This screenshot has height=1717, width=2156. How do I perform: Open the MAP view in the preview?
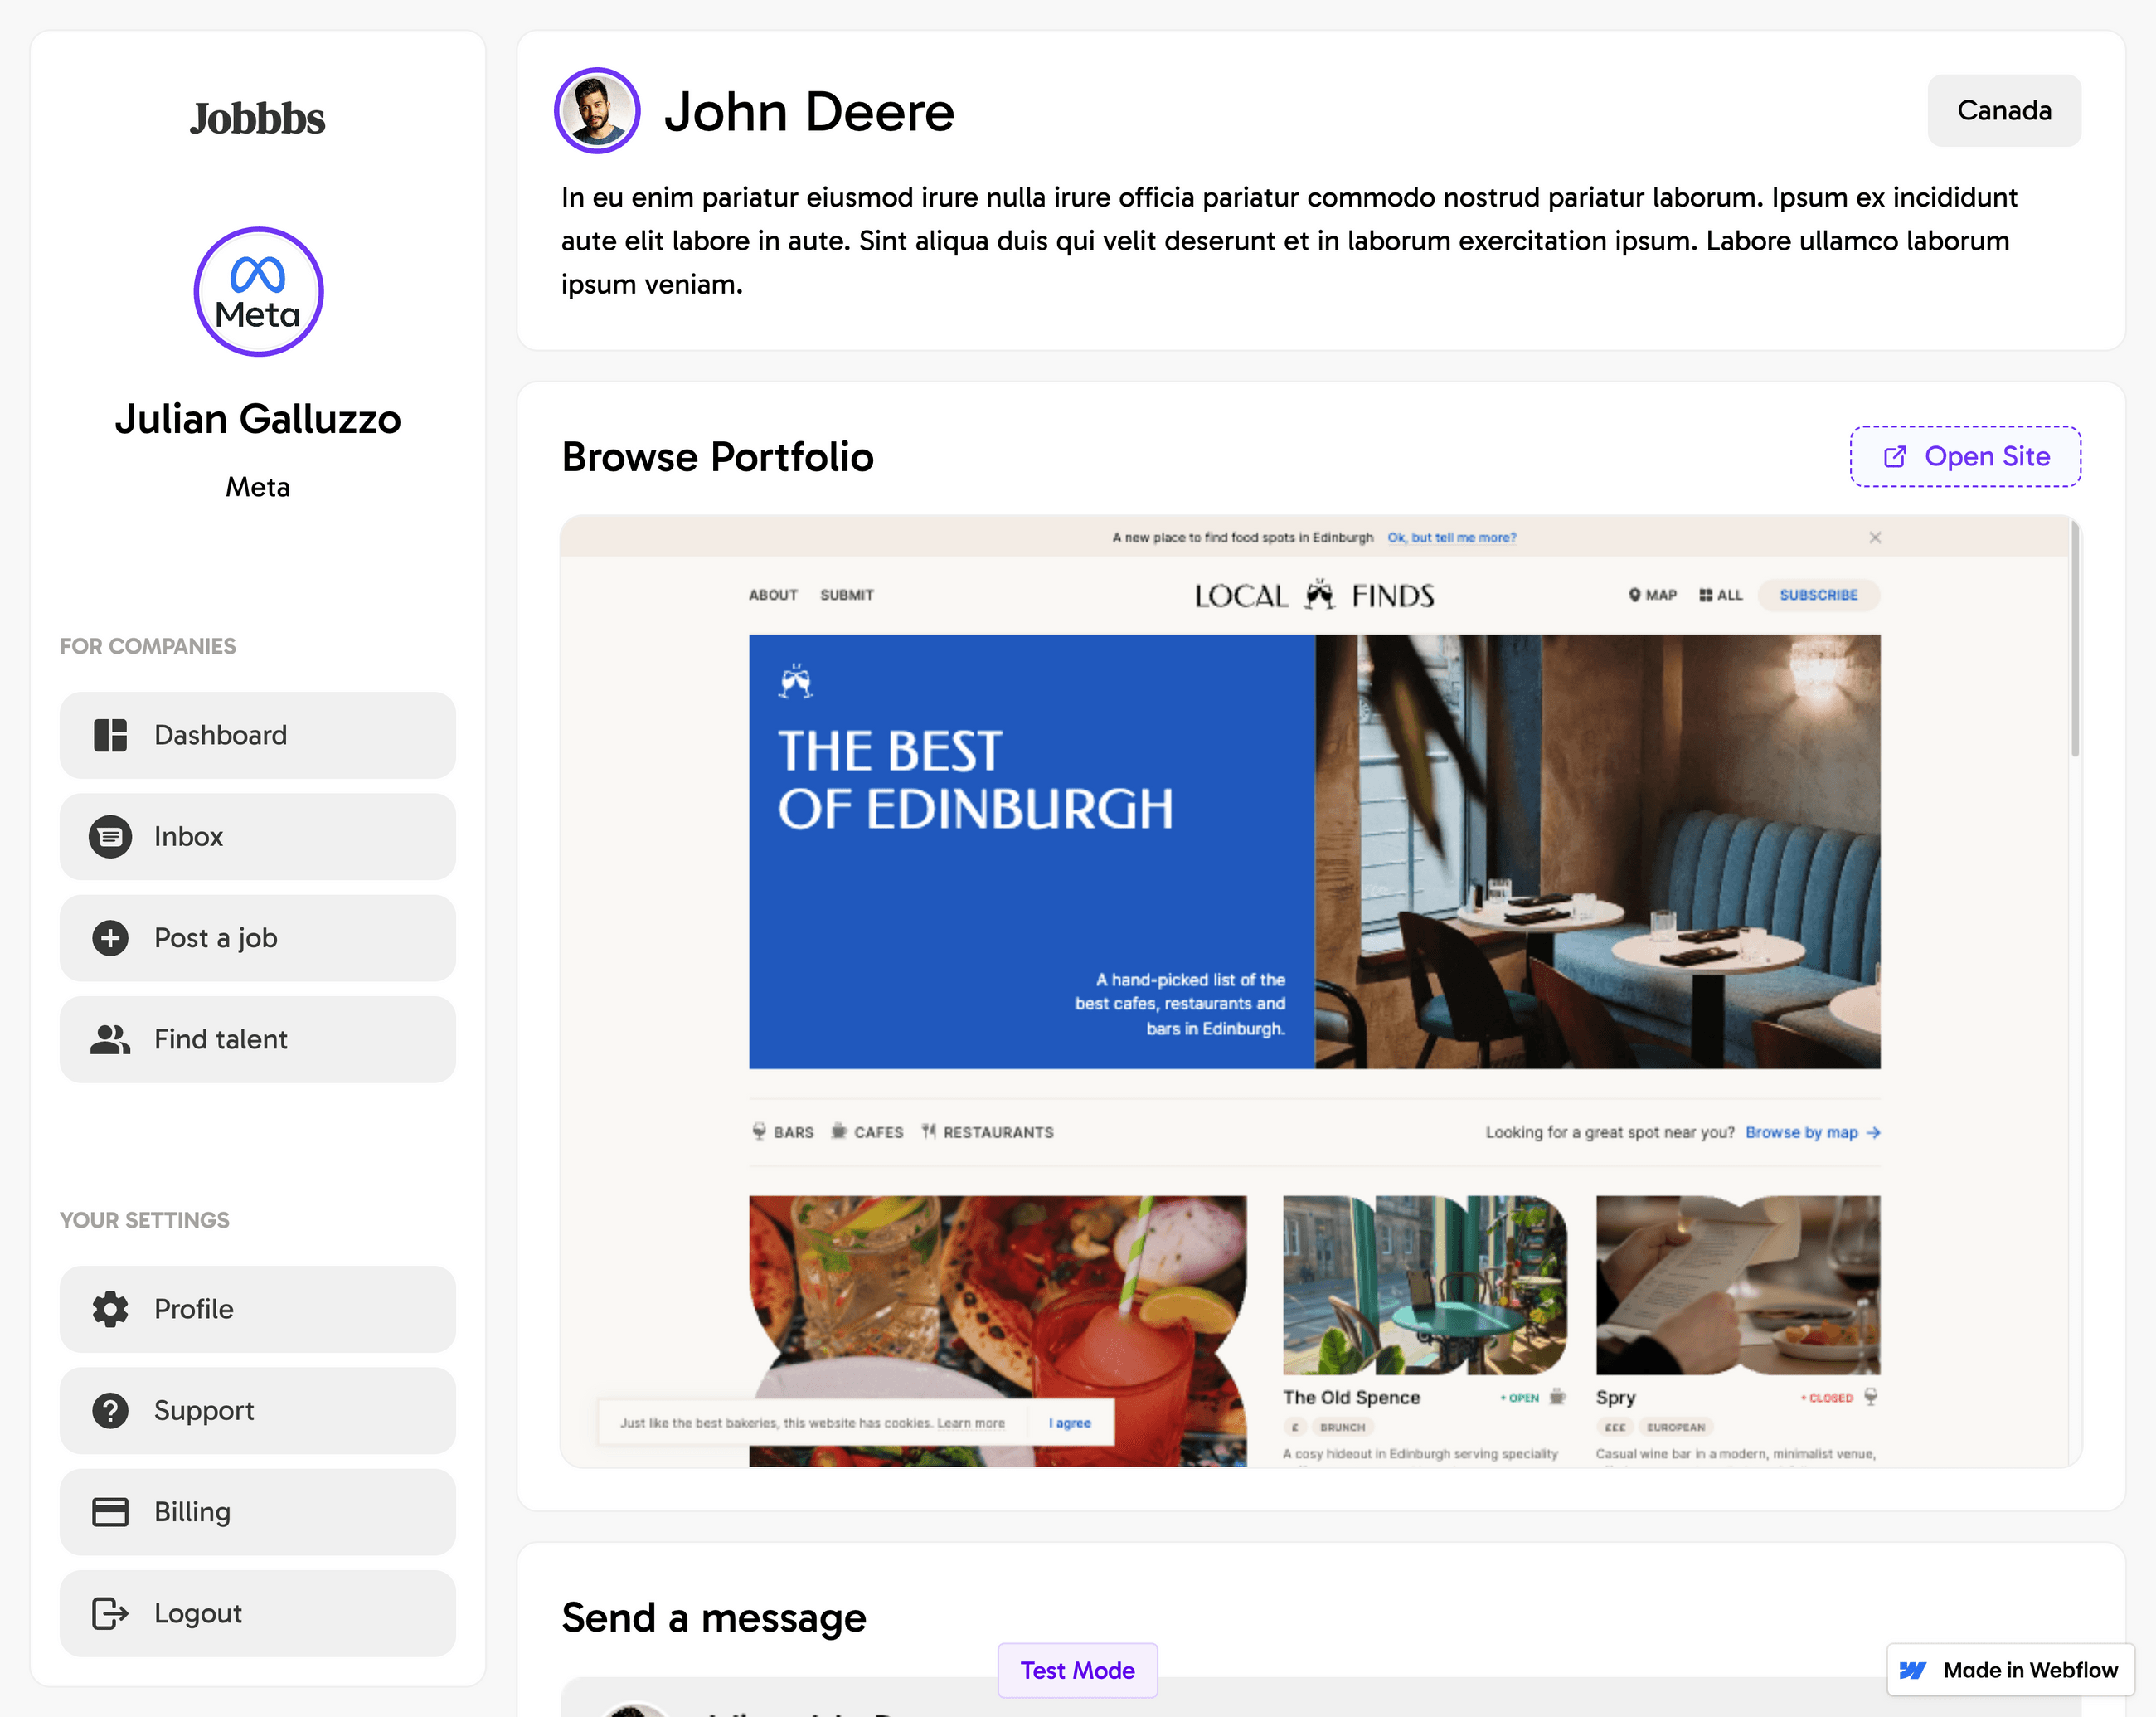tap(1652, 595)
